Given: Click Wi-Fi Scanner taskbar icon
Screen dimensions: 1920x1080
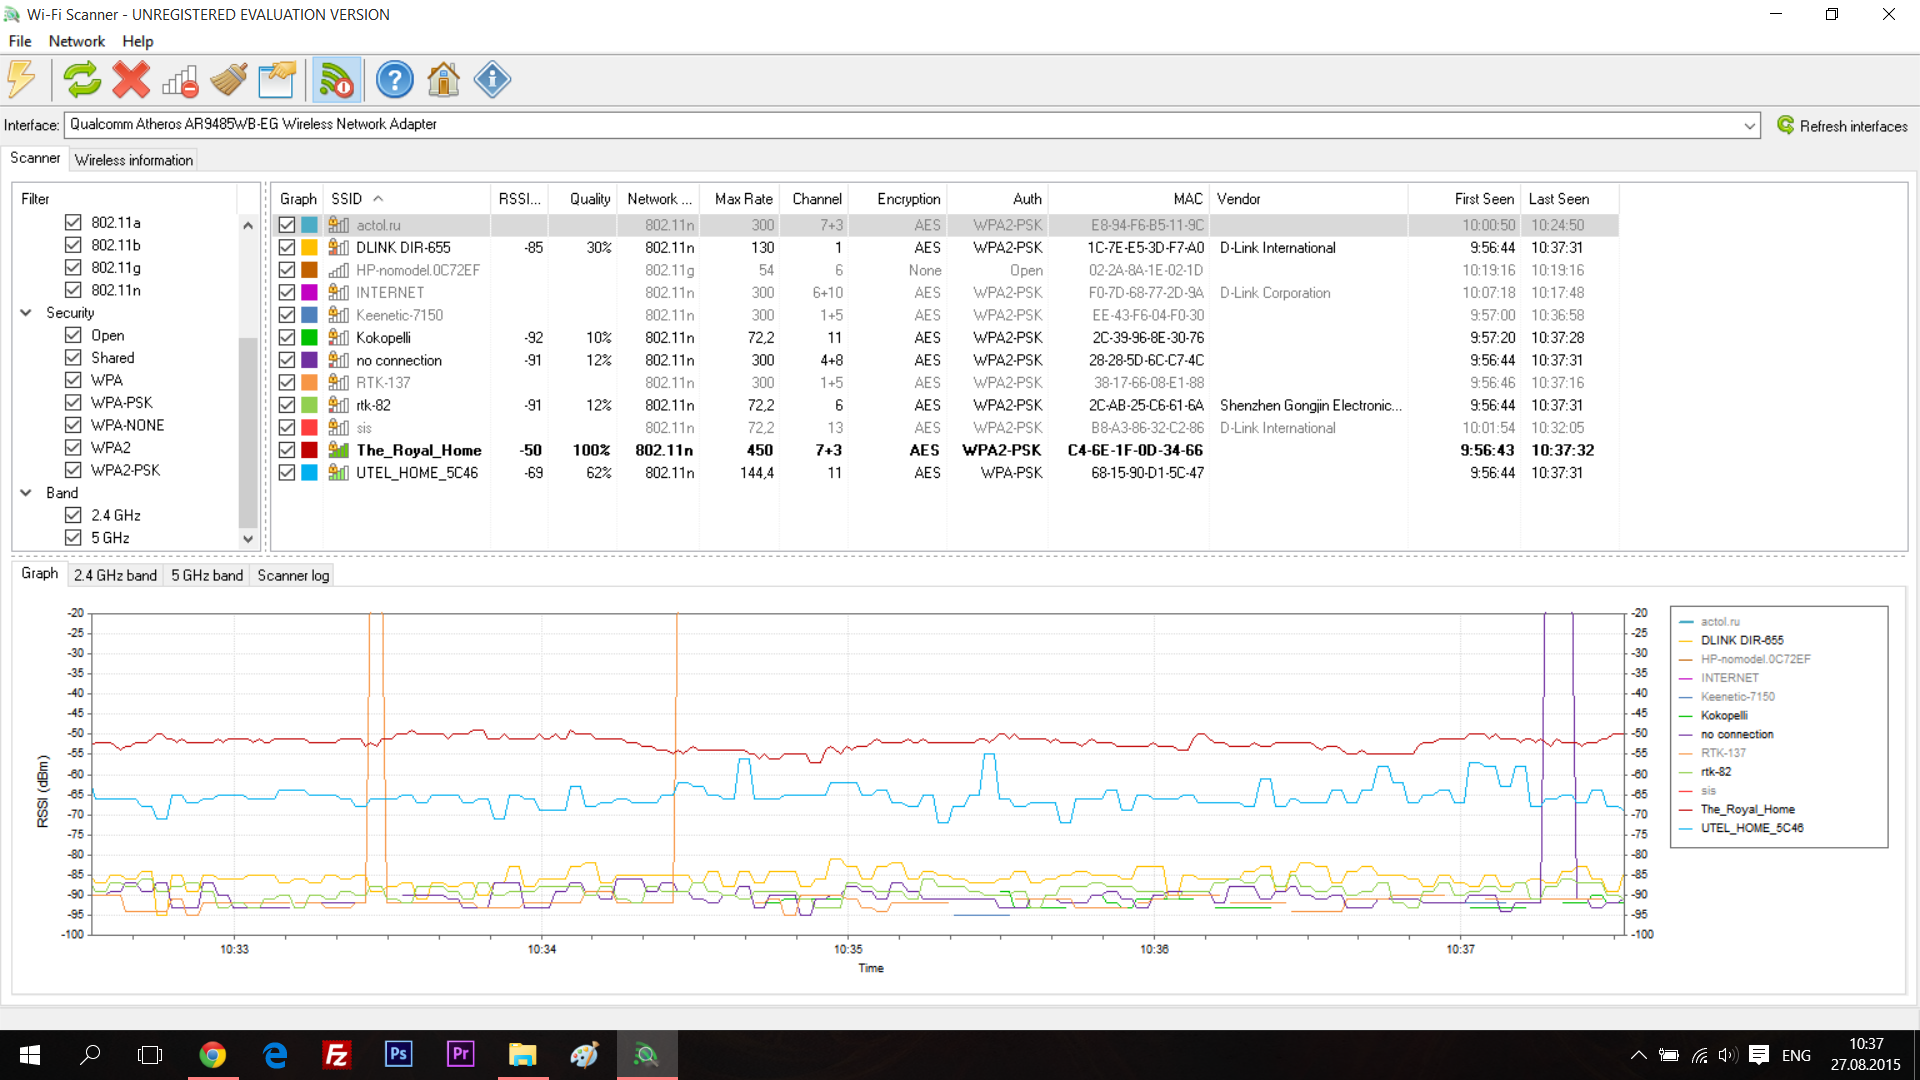Looking at the screenshot, I should 646,1055.
